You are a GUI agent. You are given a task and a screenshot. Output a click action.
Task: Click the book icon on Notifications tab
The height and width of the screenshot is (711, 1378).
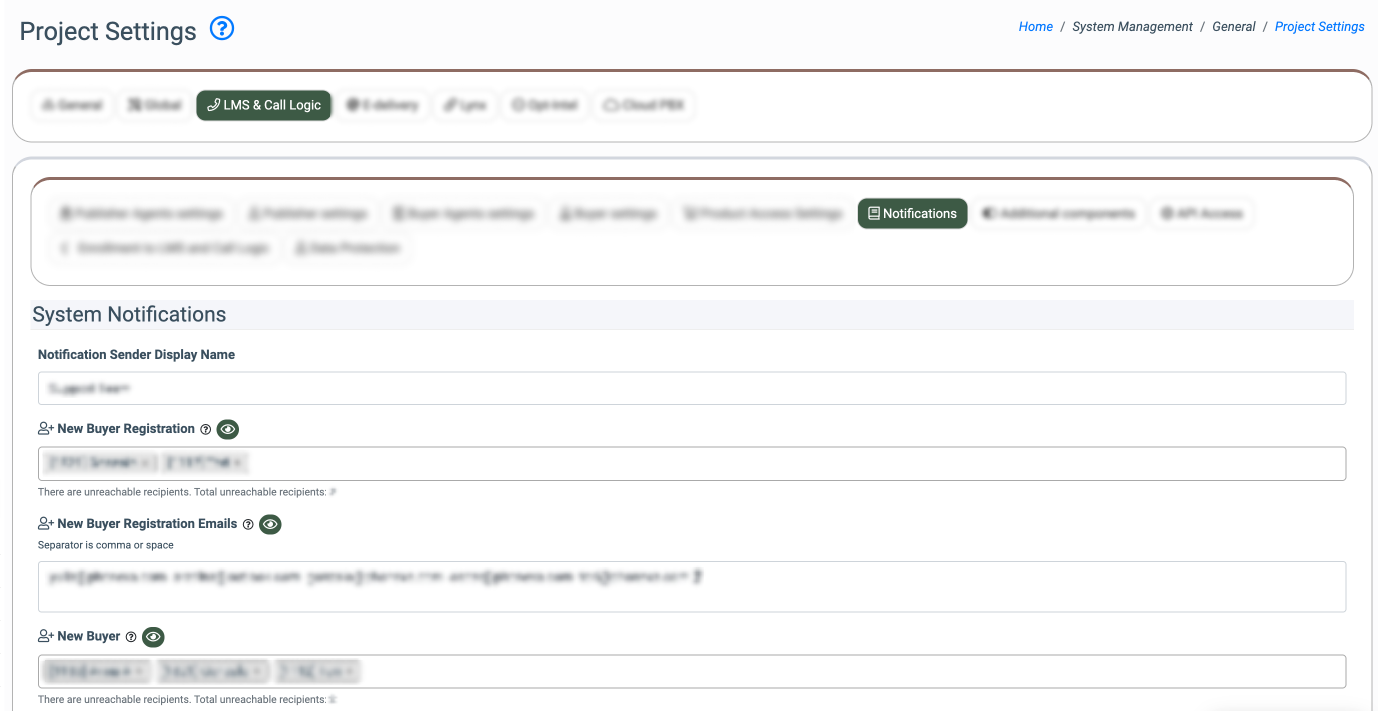874,214
